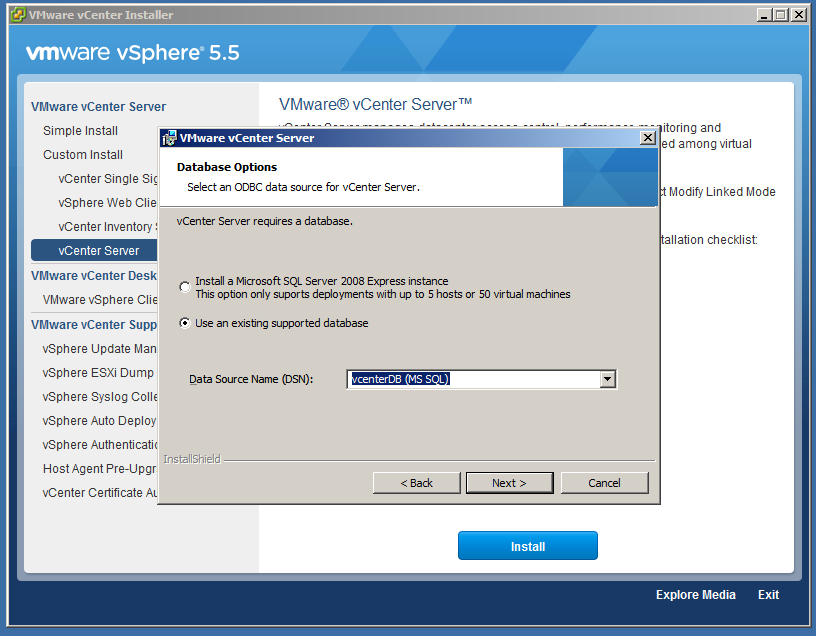Select vSphere Update Manager entry

point(100,349)
